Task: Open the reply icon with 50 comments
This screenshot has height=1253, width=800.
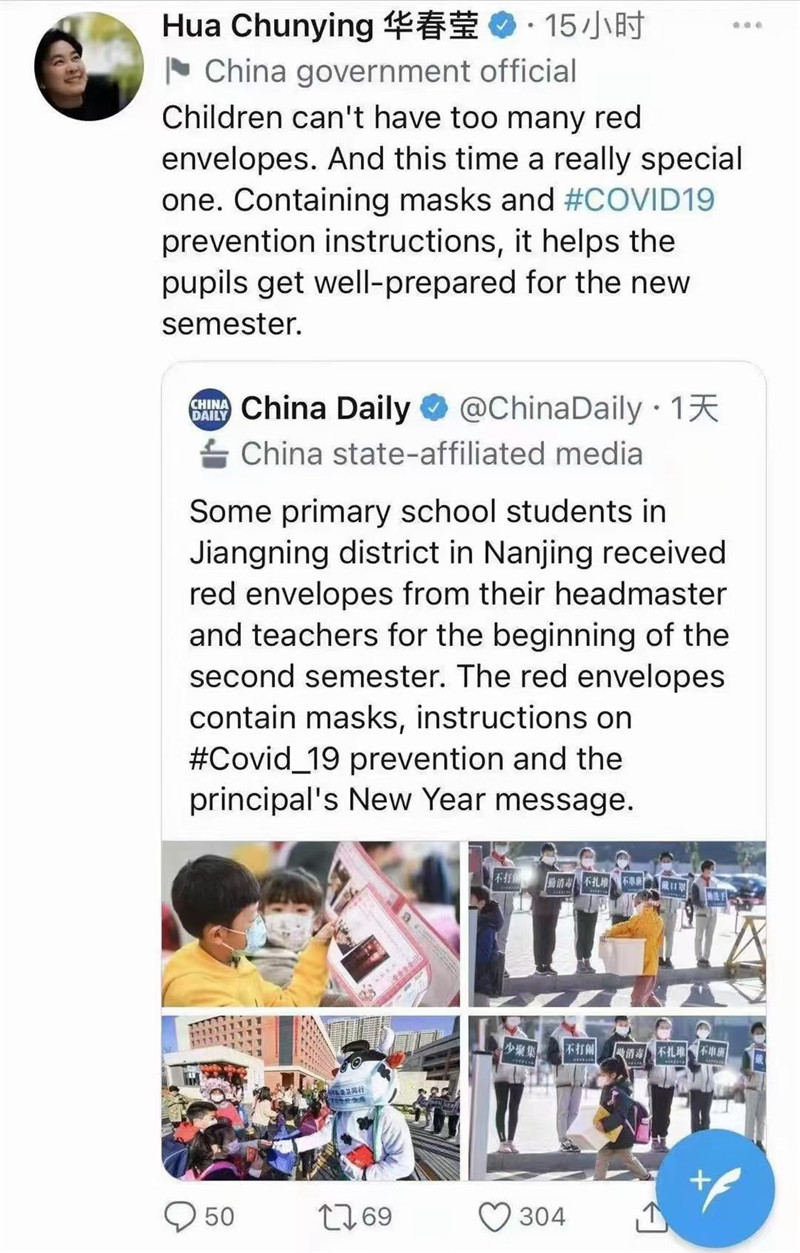Action: pyautogui.click(x=182, y=1215)
